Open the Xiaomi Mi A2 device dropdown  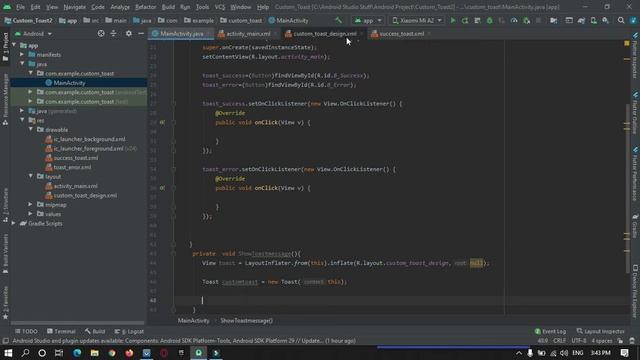pos(416,20)
